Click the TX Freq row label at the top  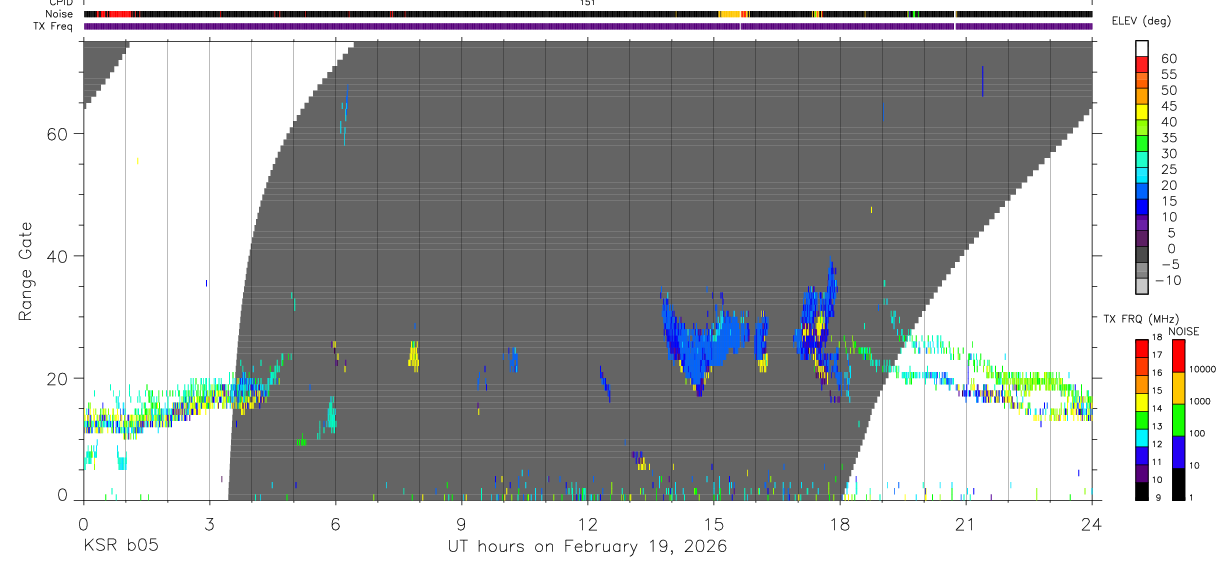tap(54, 26)
